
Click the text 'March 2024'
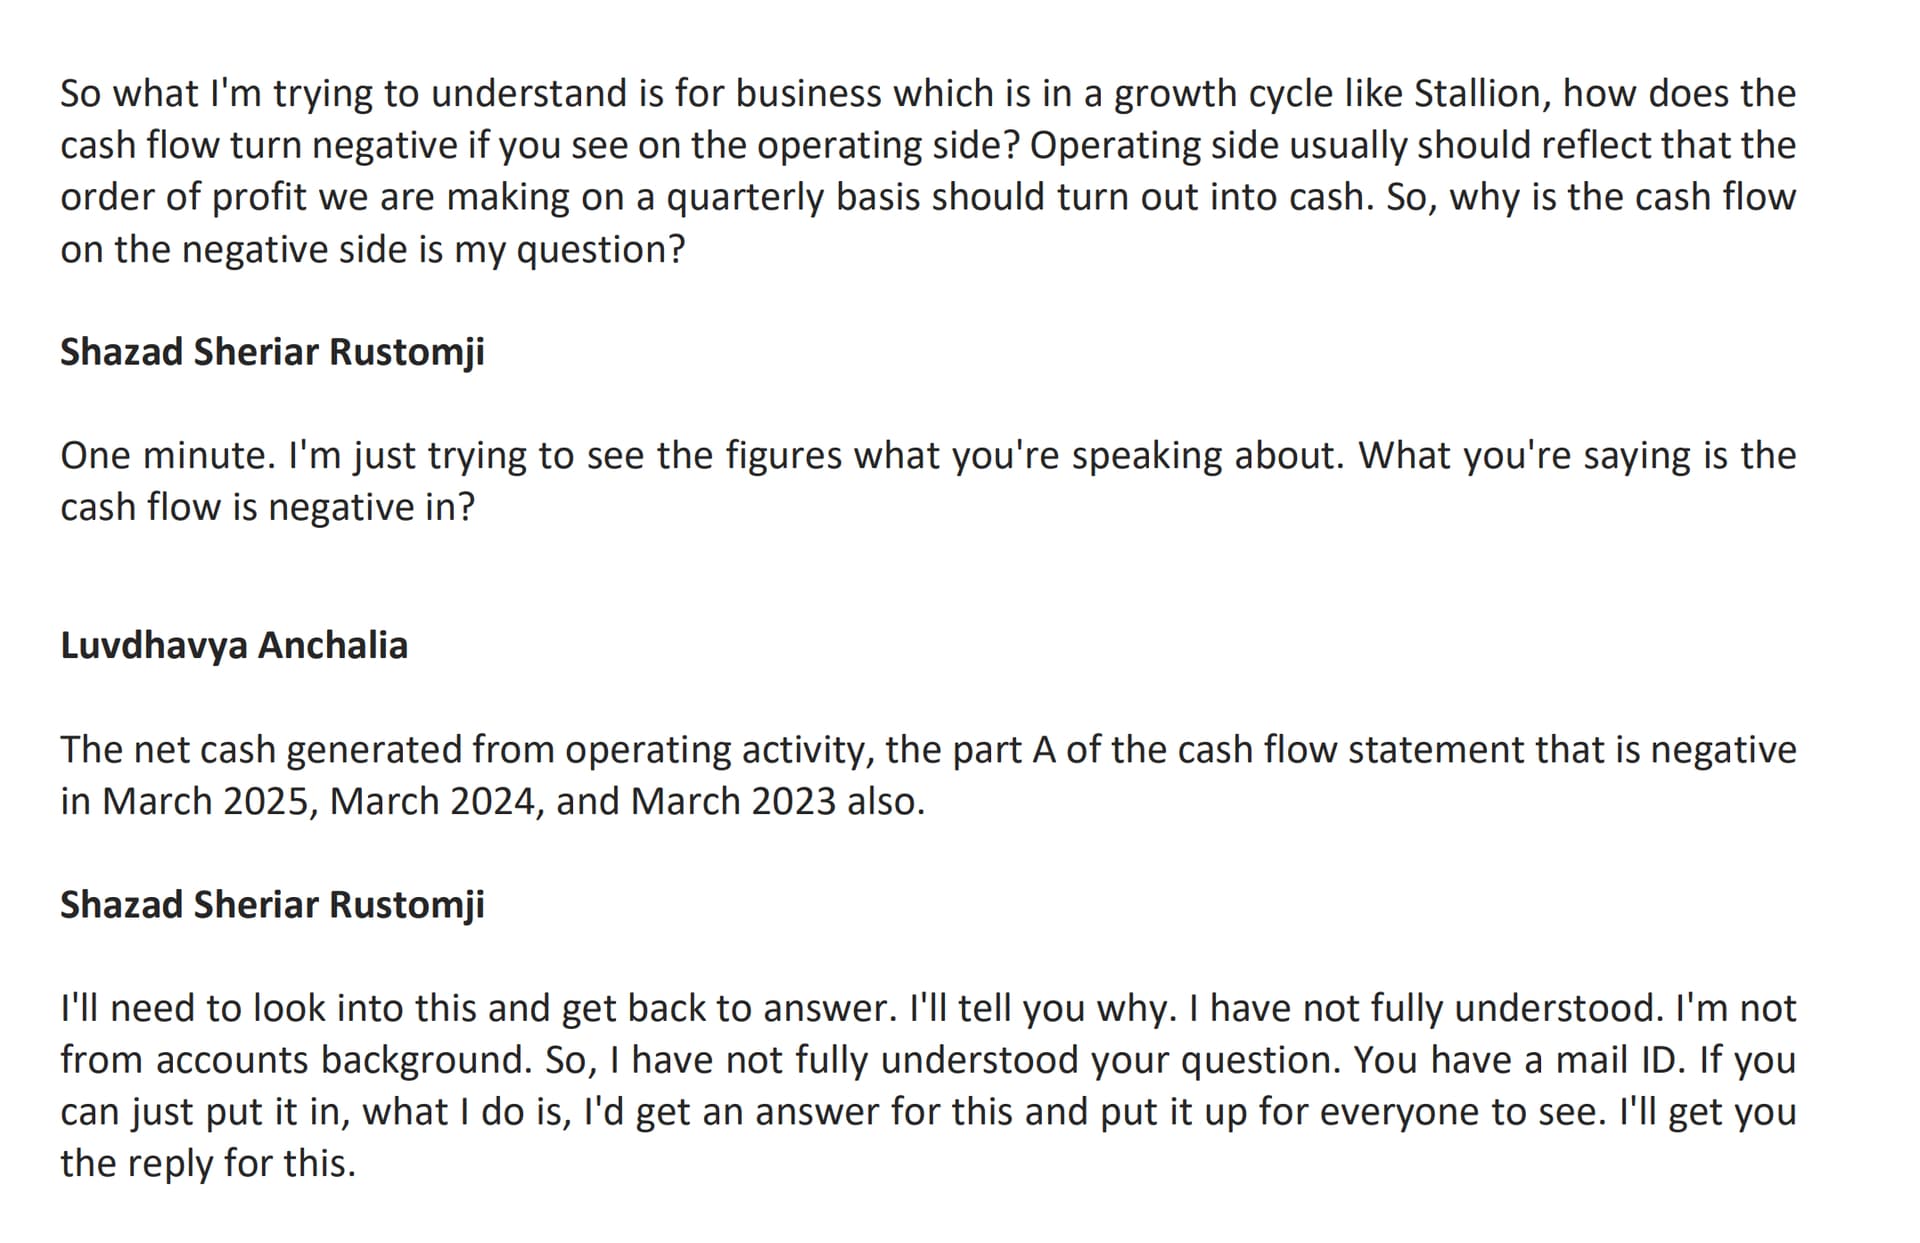click(434, 801)
